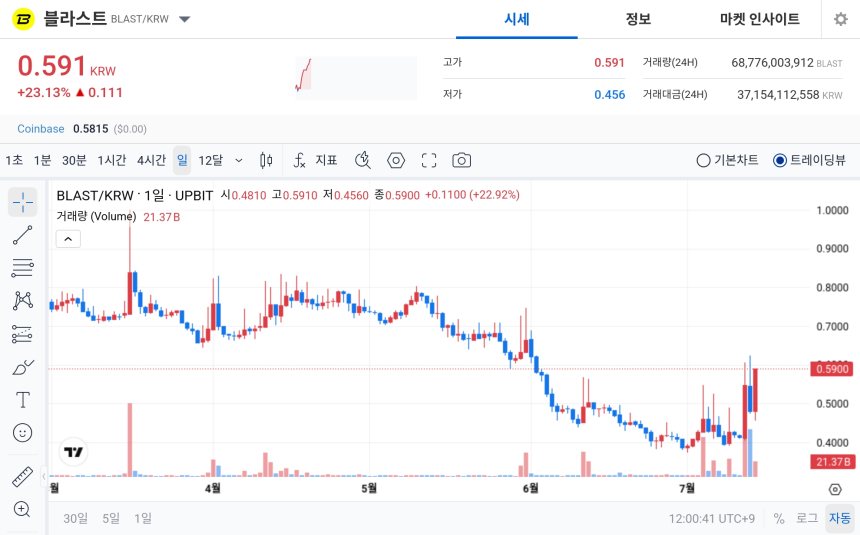Take a chart snapshot with camera icon
Screen dimensions: 860x535
[x=461, y=160]
